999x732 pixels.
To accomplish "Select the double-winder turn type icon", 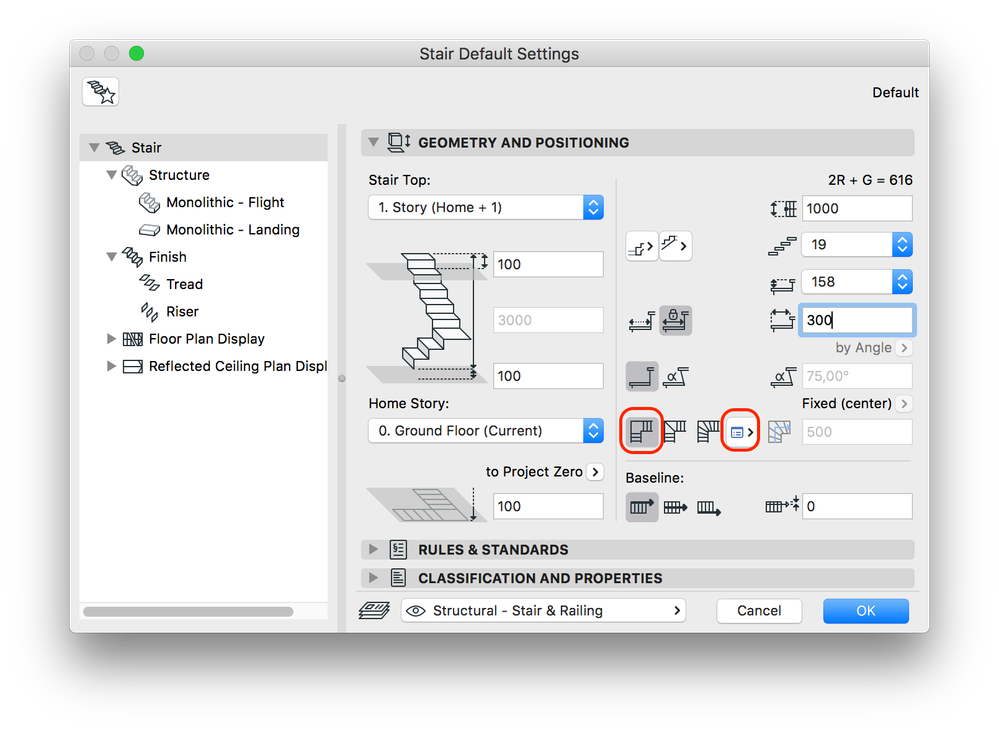I will click(x=708, y=431).
